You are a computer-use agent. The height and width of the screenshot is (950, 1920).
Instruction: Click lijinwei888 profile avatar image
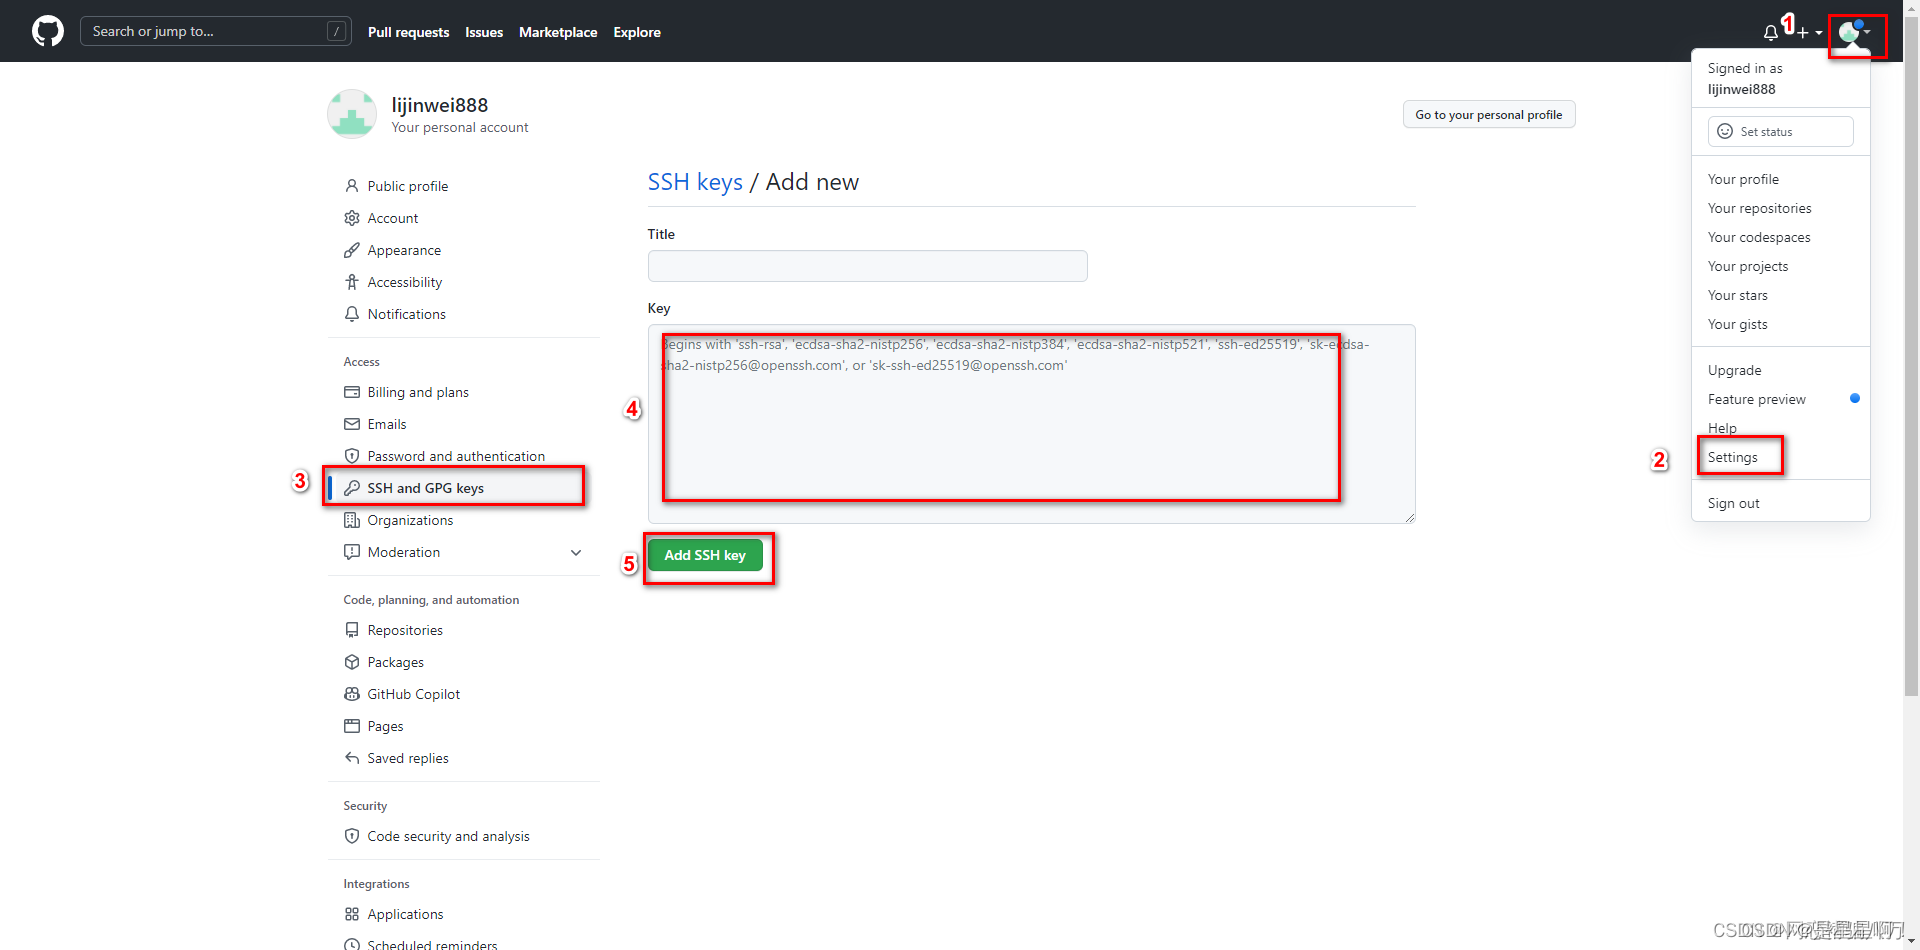tap(352, 114)
